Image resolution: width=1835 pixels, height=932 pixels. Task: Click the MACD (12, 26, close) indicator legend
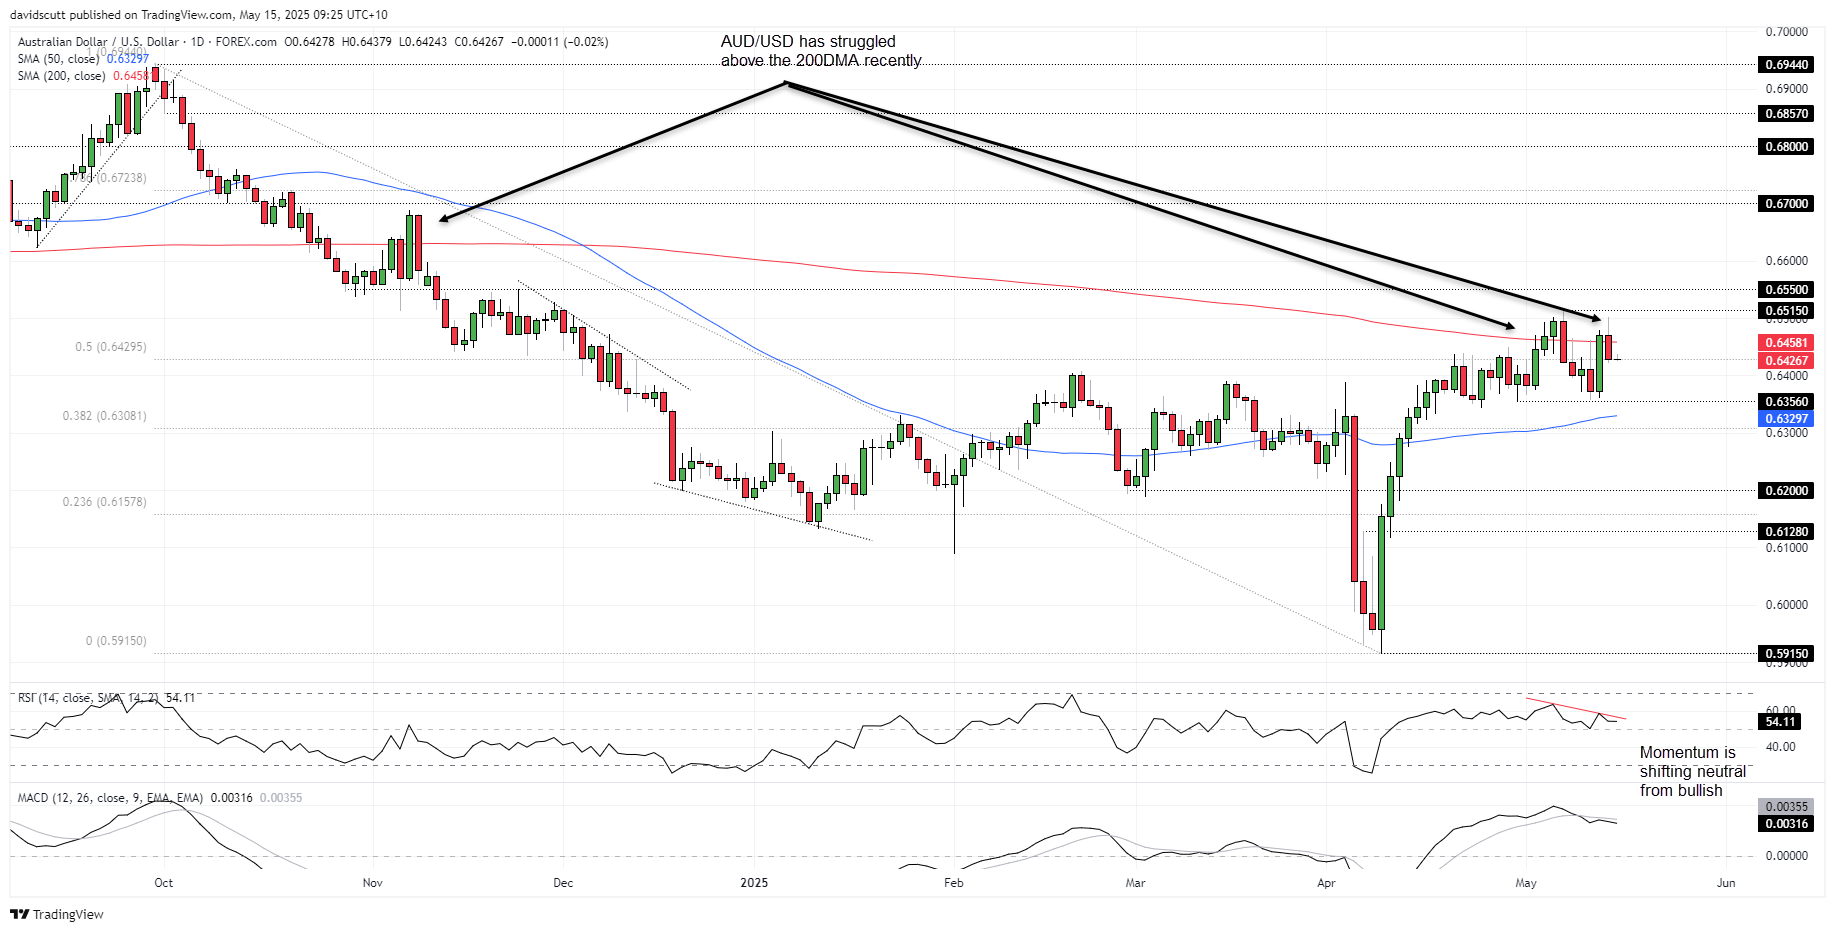(x=160, y=798)
